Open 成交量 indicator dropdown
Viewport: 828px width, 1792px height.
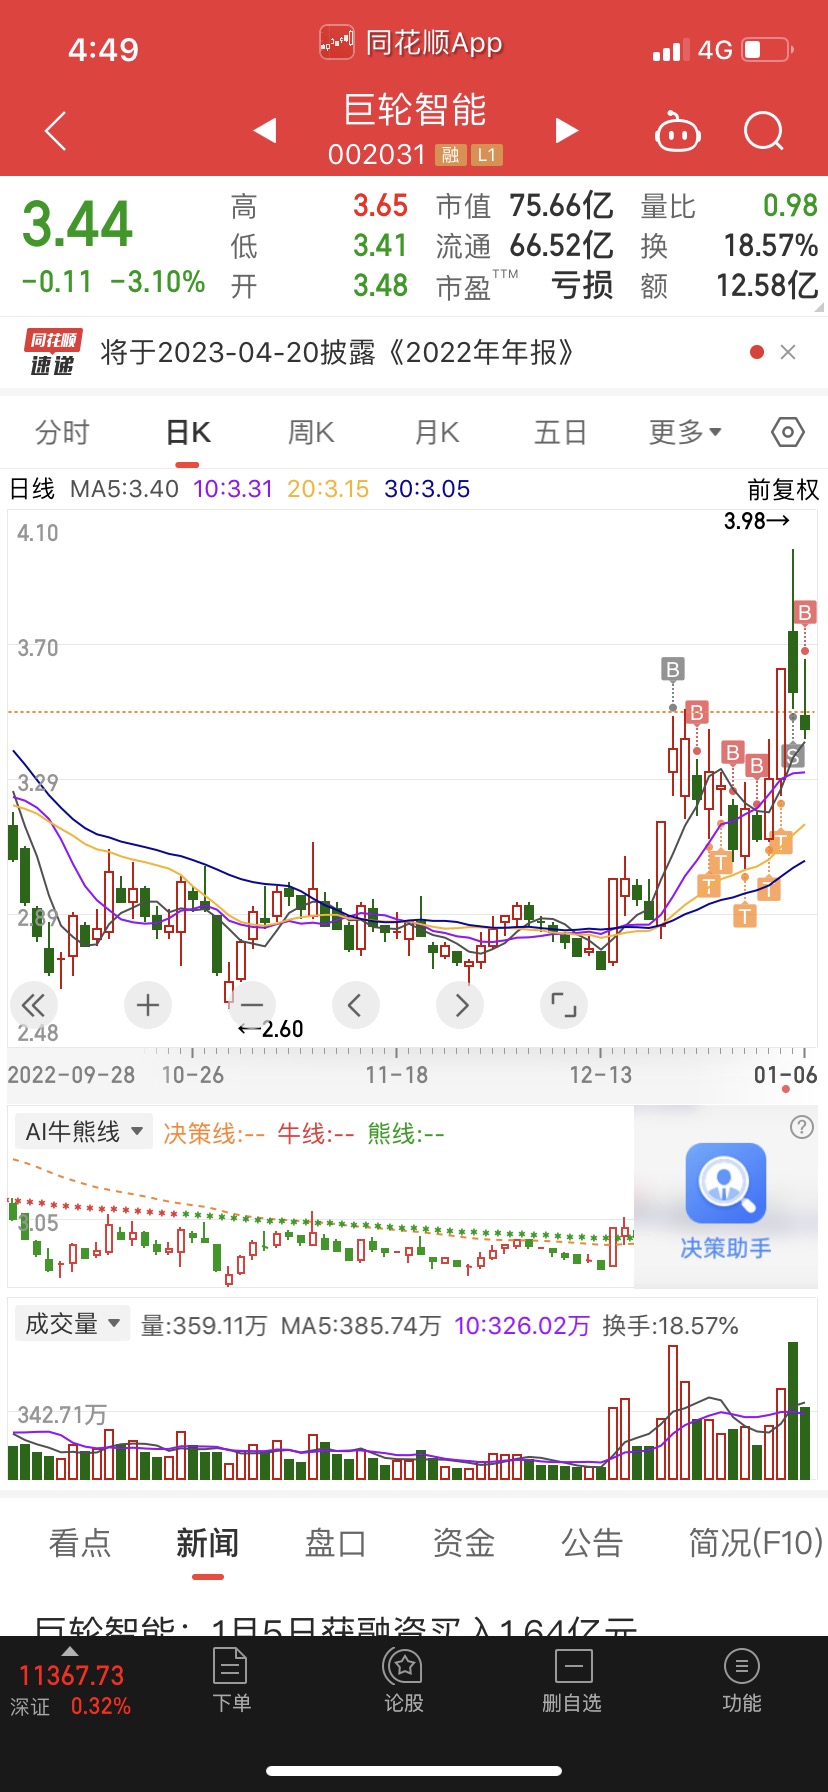pos(72,1324)
